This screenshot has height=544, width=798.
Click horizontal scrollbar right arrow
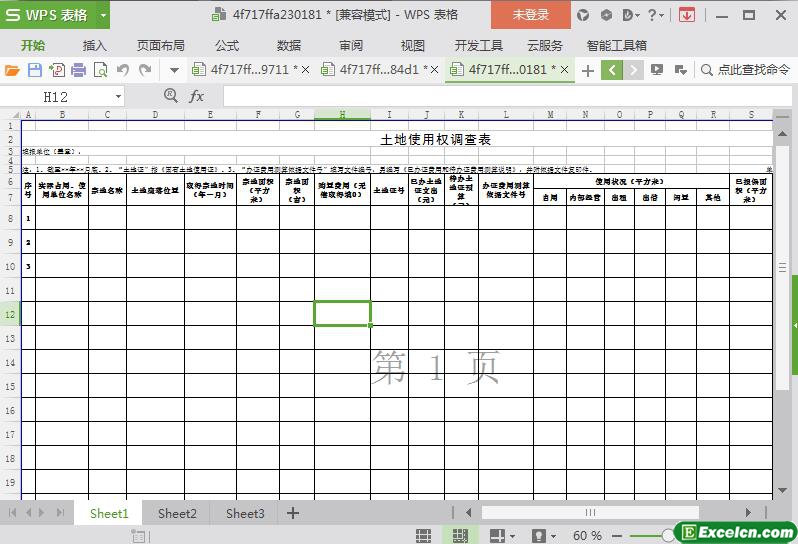748,512
